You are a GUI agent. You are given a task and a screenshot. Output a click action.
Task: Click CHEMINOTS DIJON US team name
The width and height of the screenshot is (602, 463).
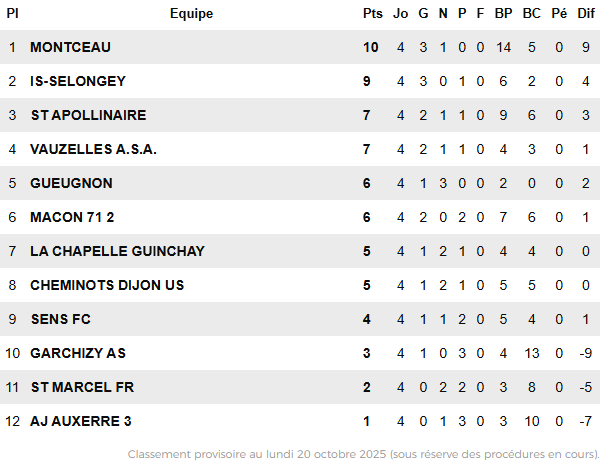tap(107, 285)
